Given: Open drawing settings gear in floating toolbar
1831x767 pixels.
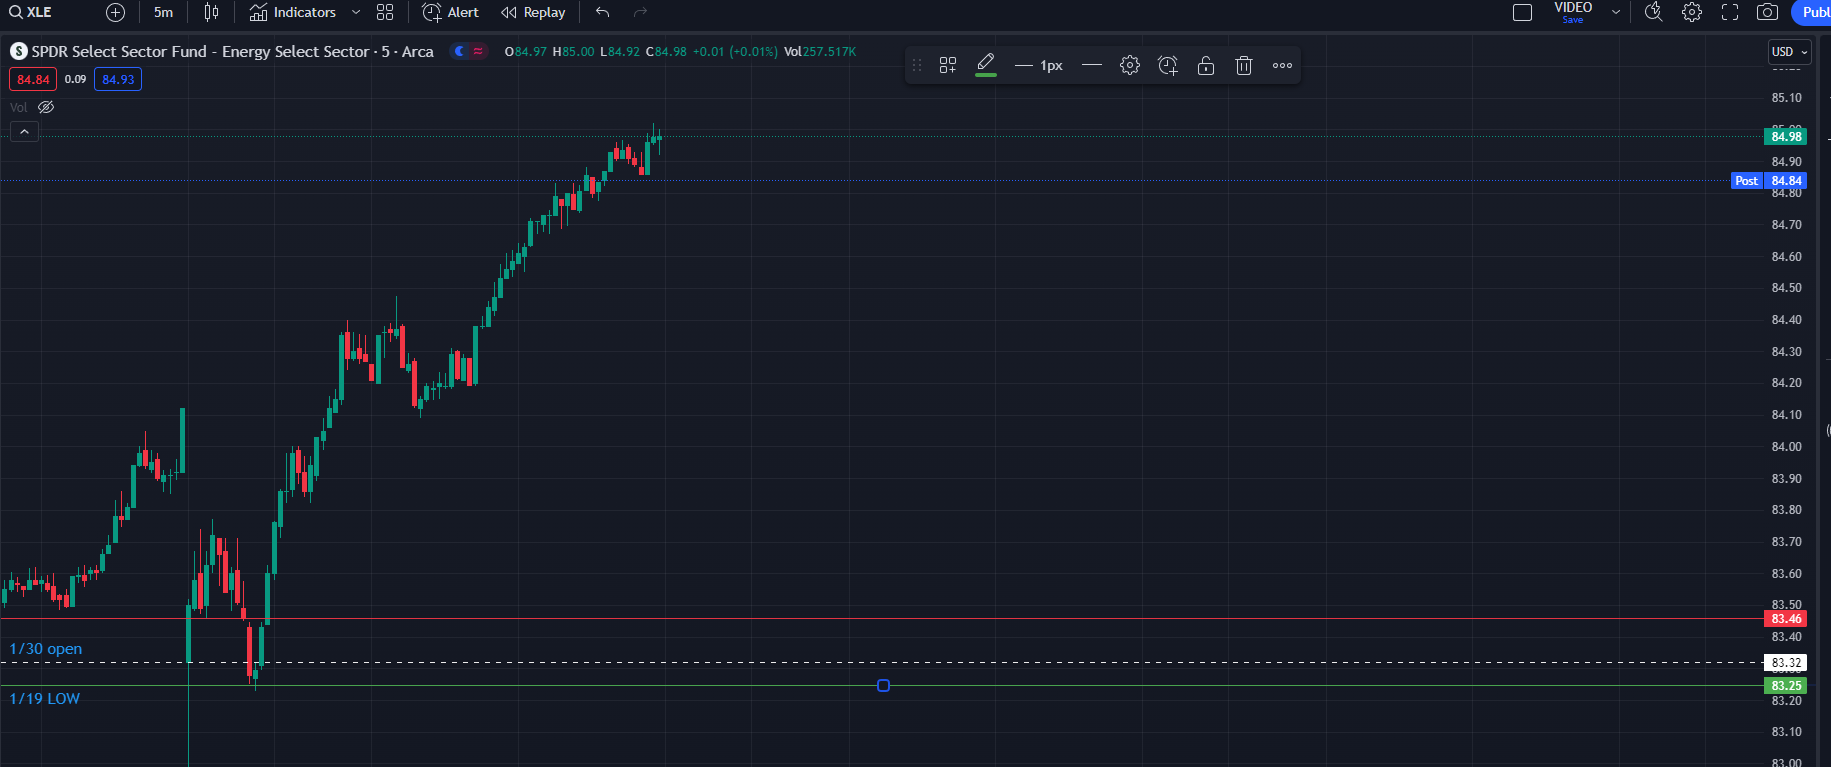Looking at the screenshot, I should point(1130,65).
